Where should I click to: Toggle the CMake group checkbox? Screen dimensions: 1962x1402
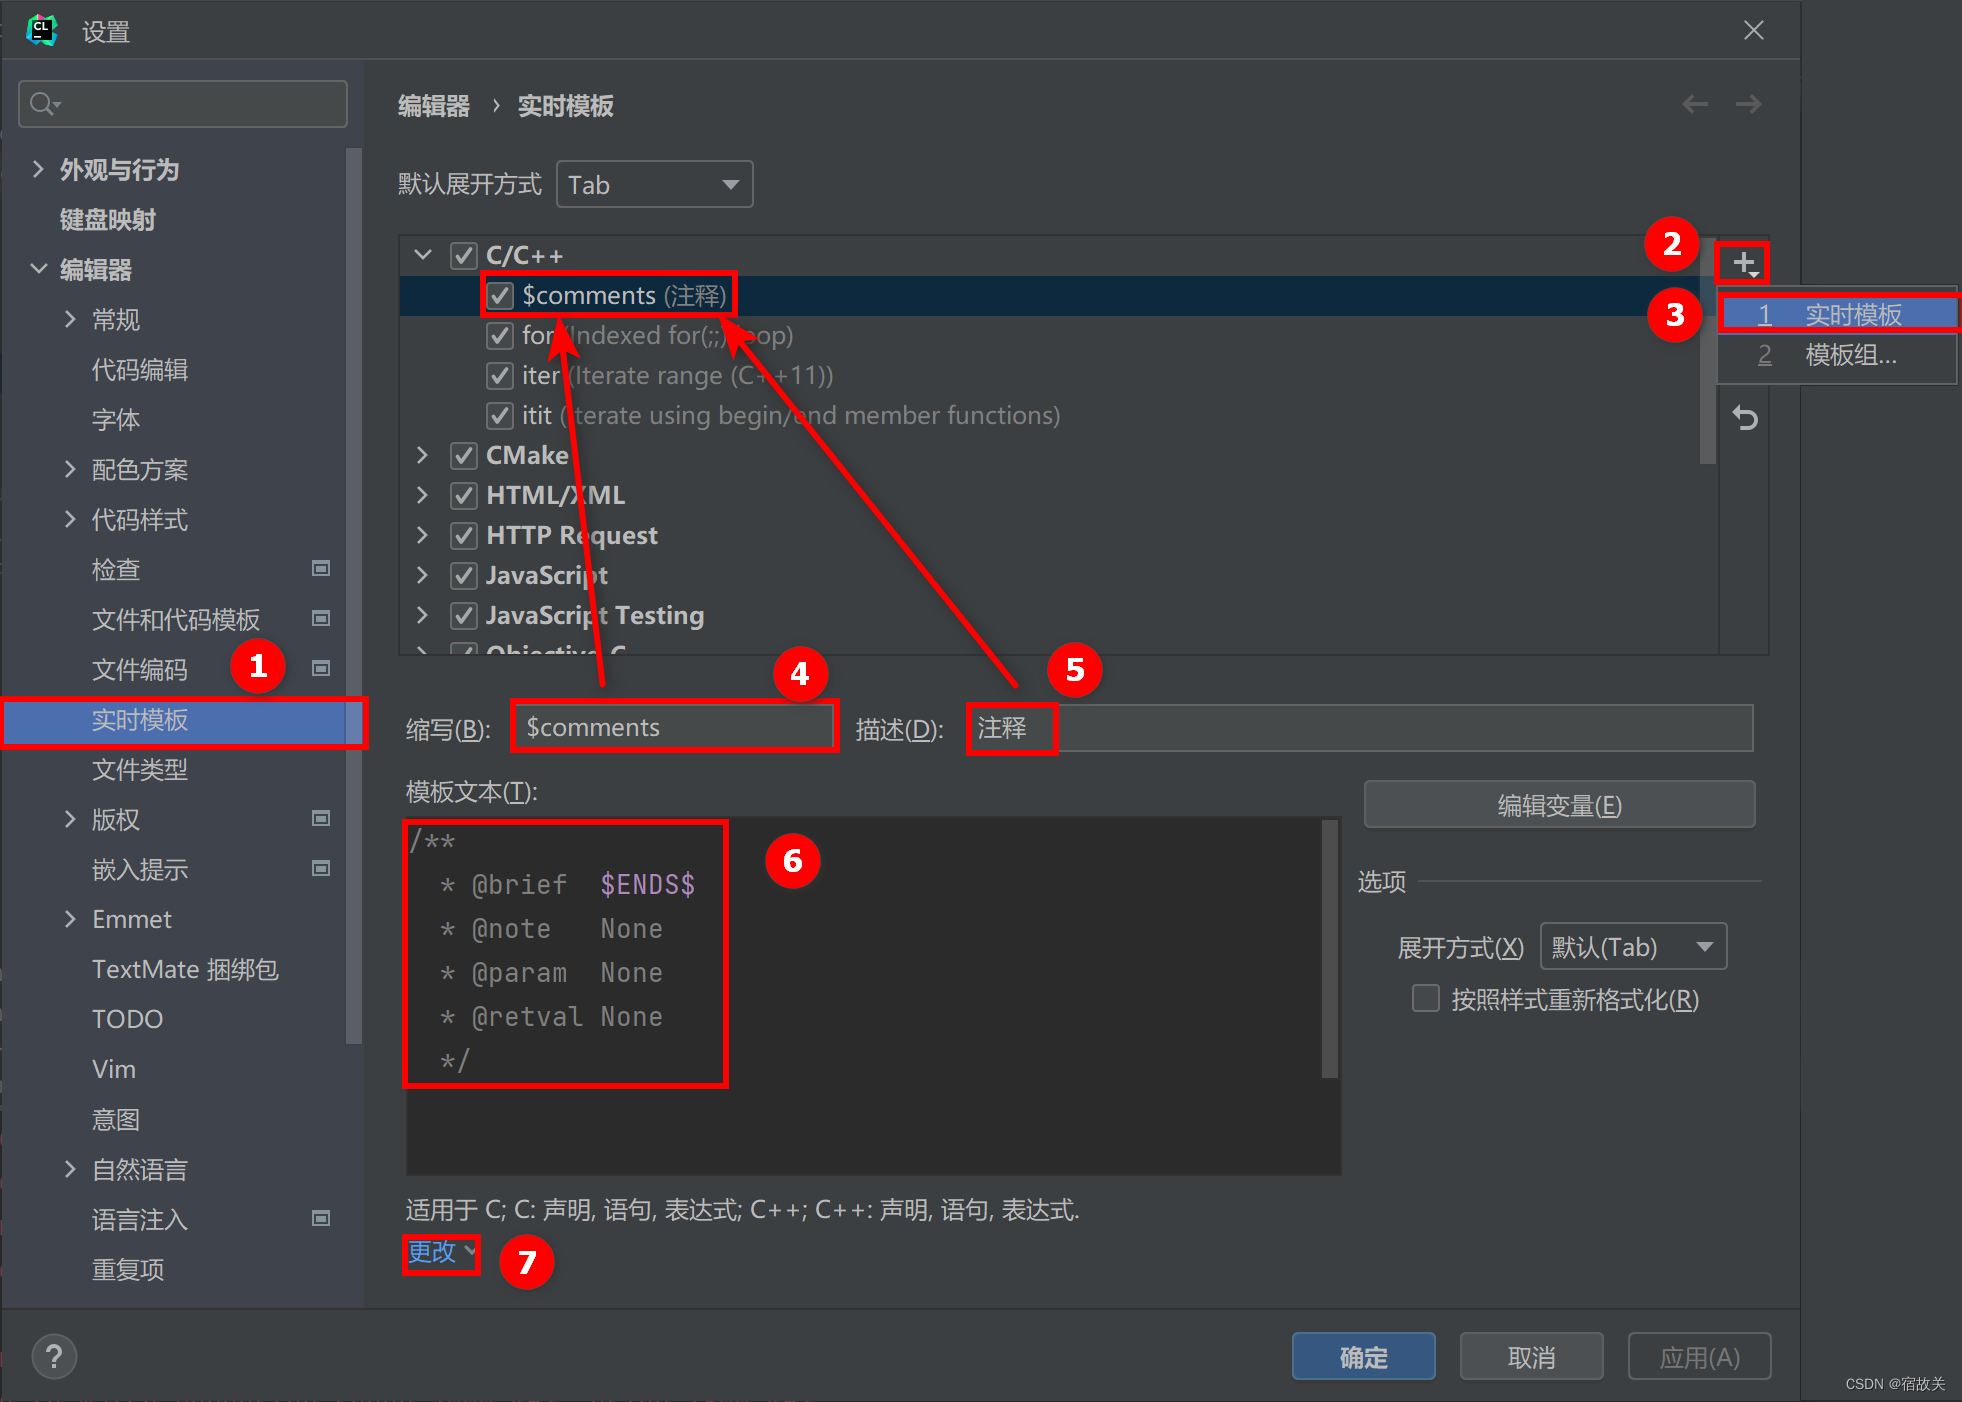[x=464, y=456]
